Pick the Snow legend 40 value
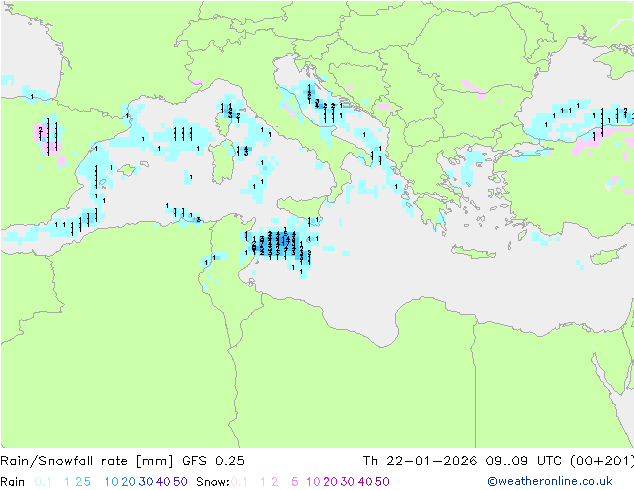Viewport: 634px width, 490px height. [x=365, y=482]
